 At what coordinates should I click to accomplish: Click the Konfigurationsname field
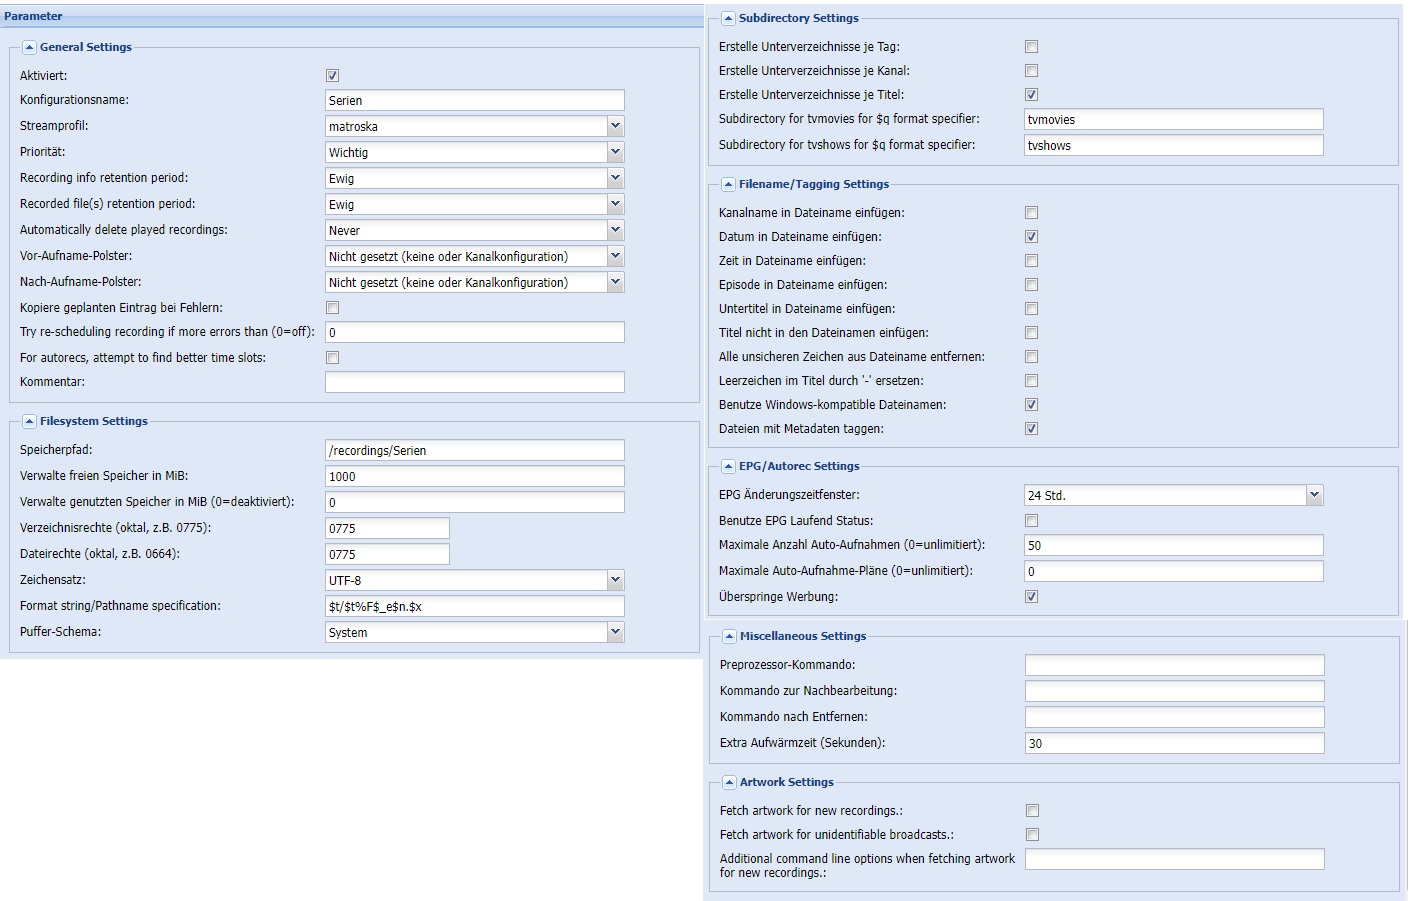[475, 100]
